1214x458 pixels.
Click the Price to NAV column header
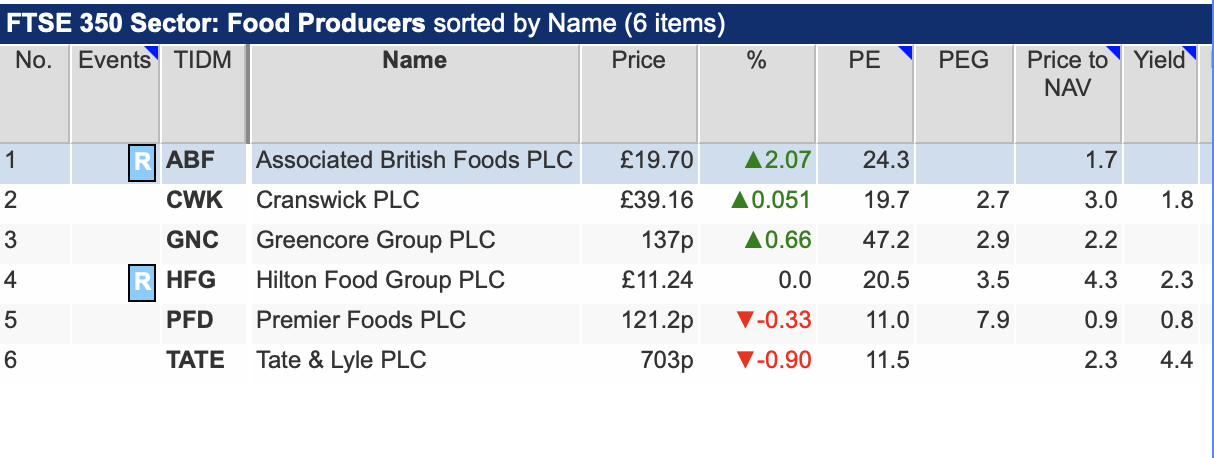pyautogui.click(x=1067, y=73)
